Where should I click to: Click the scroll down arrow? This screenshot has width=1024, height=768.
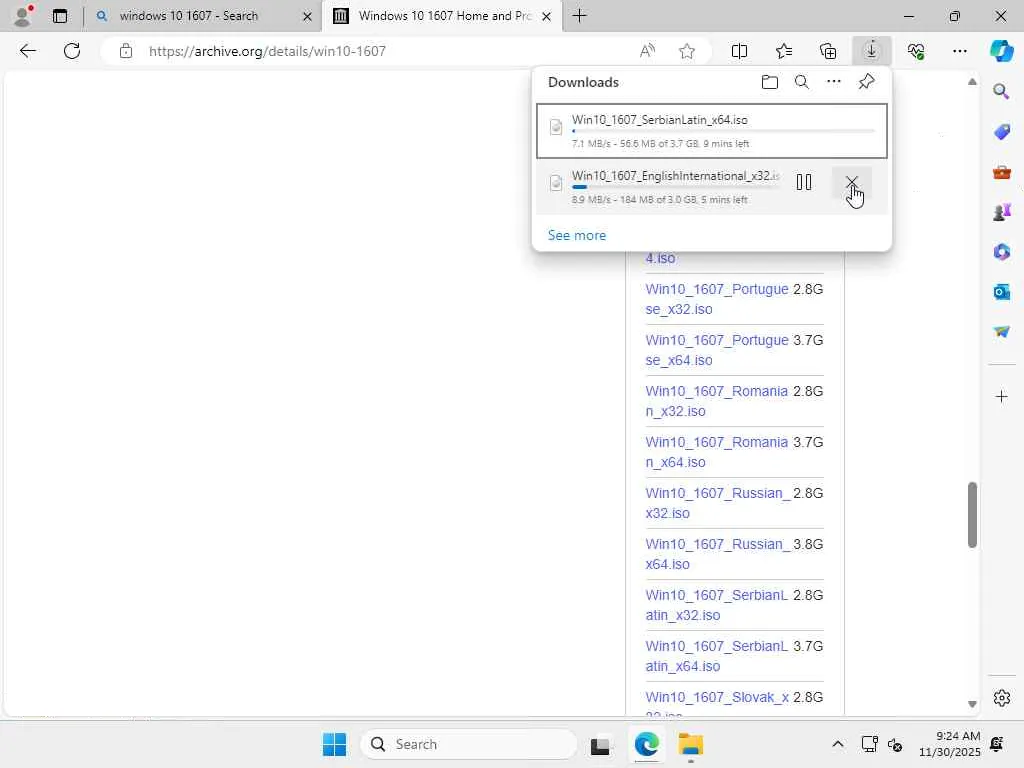coord(972,704)
